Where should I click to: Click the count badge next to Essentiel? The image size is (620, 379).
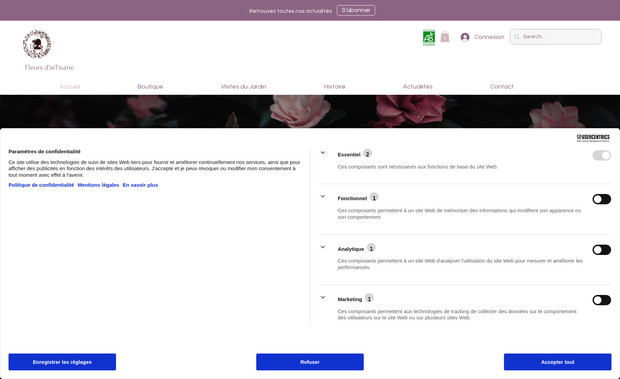[367, 154]
